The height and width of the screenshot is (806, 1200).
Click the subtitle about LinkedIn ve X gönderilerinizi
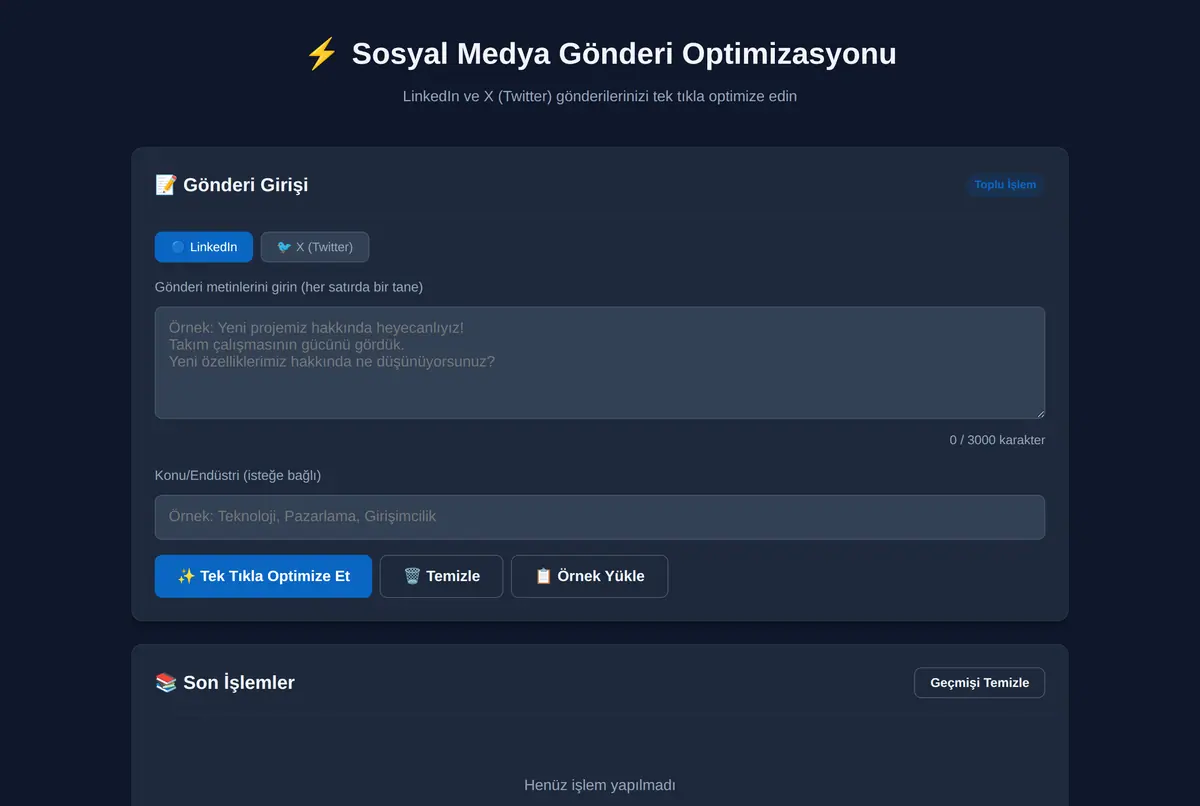(600, 97)
